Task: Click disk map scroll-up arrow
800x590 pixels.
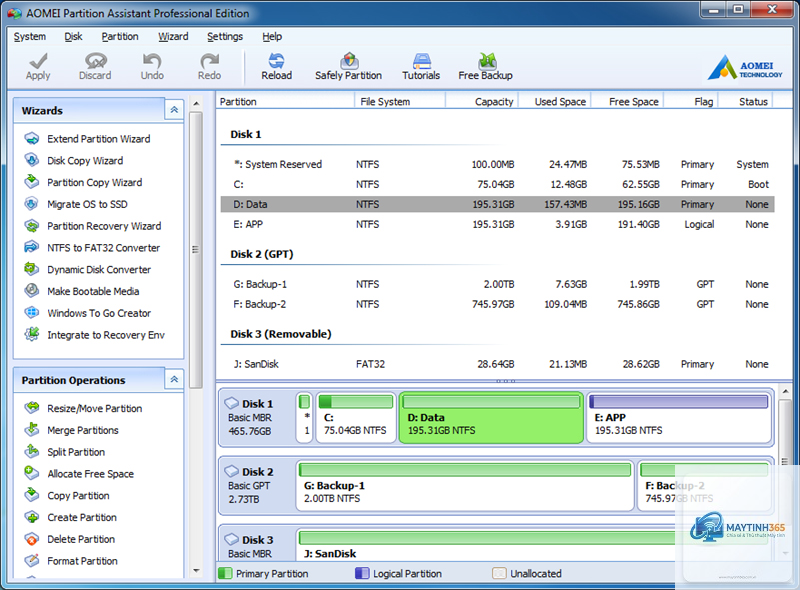Action: (786, 391)
